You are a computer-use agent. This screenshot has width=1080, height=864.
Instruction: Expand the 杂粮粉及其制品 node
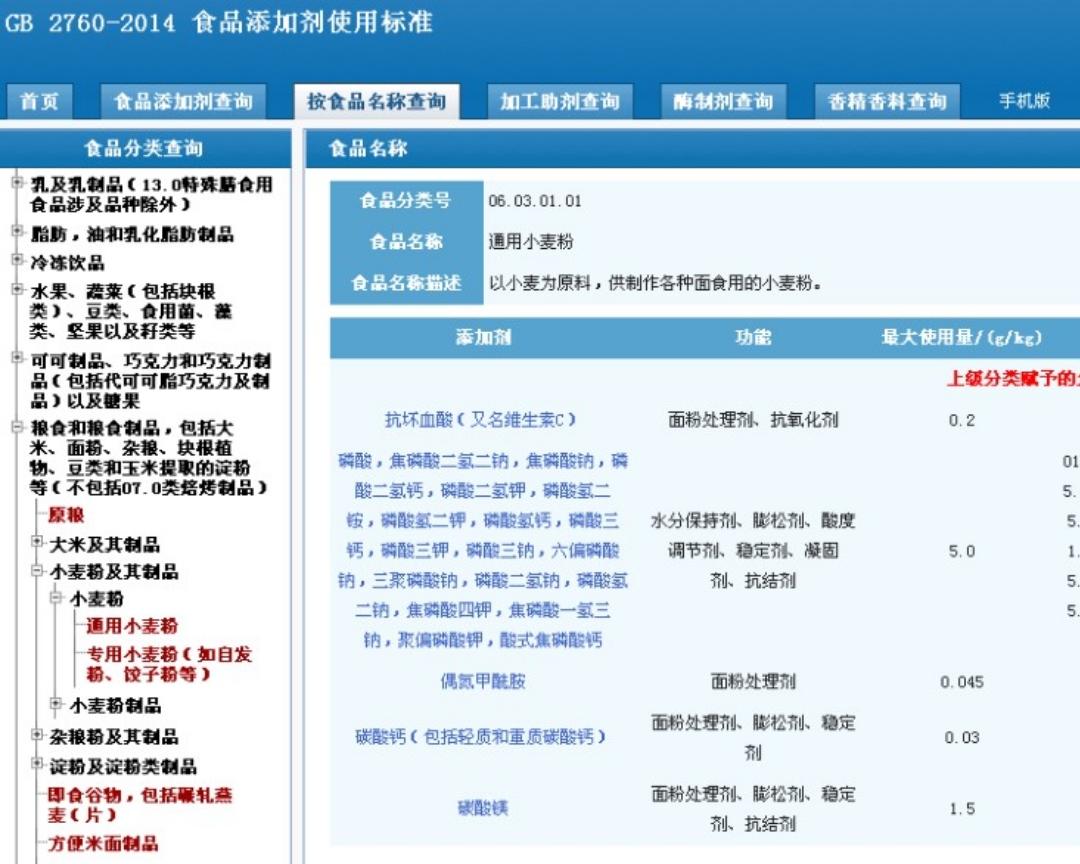point(38,735)
